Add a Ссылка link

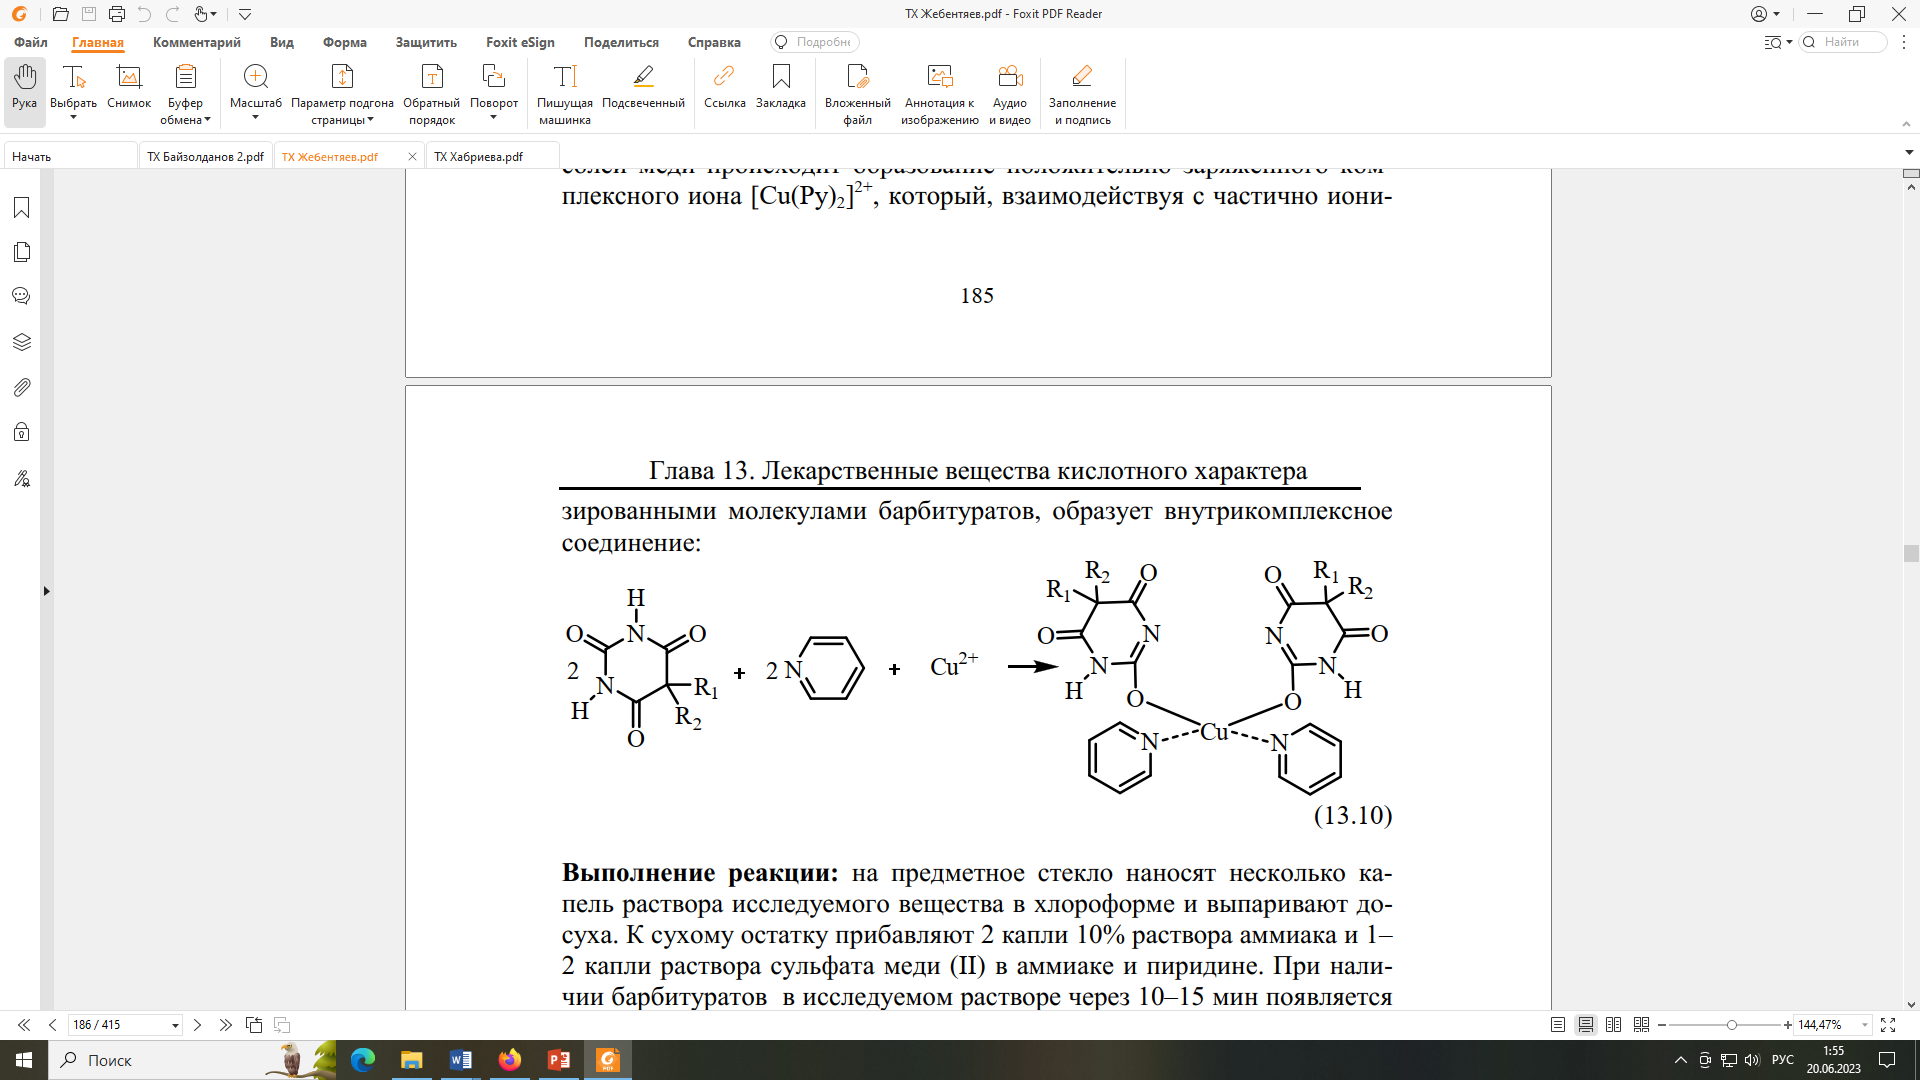coord(724,86)
